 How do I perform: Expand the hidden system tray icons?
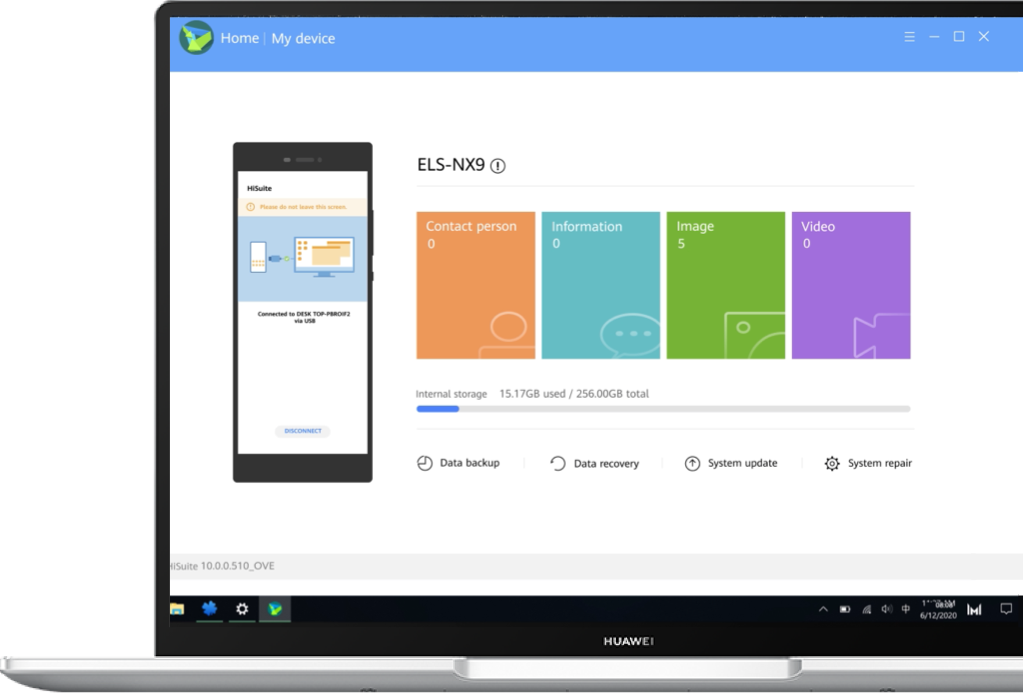click(823, 609)
